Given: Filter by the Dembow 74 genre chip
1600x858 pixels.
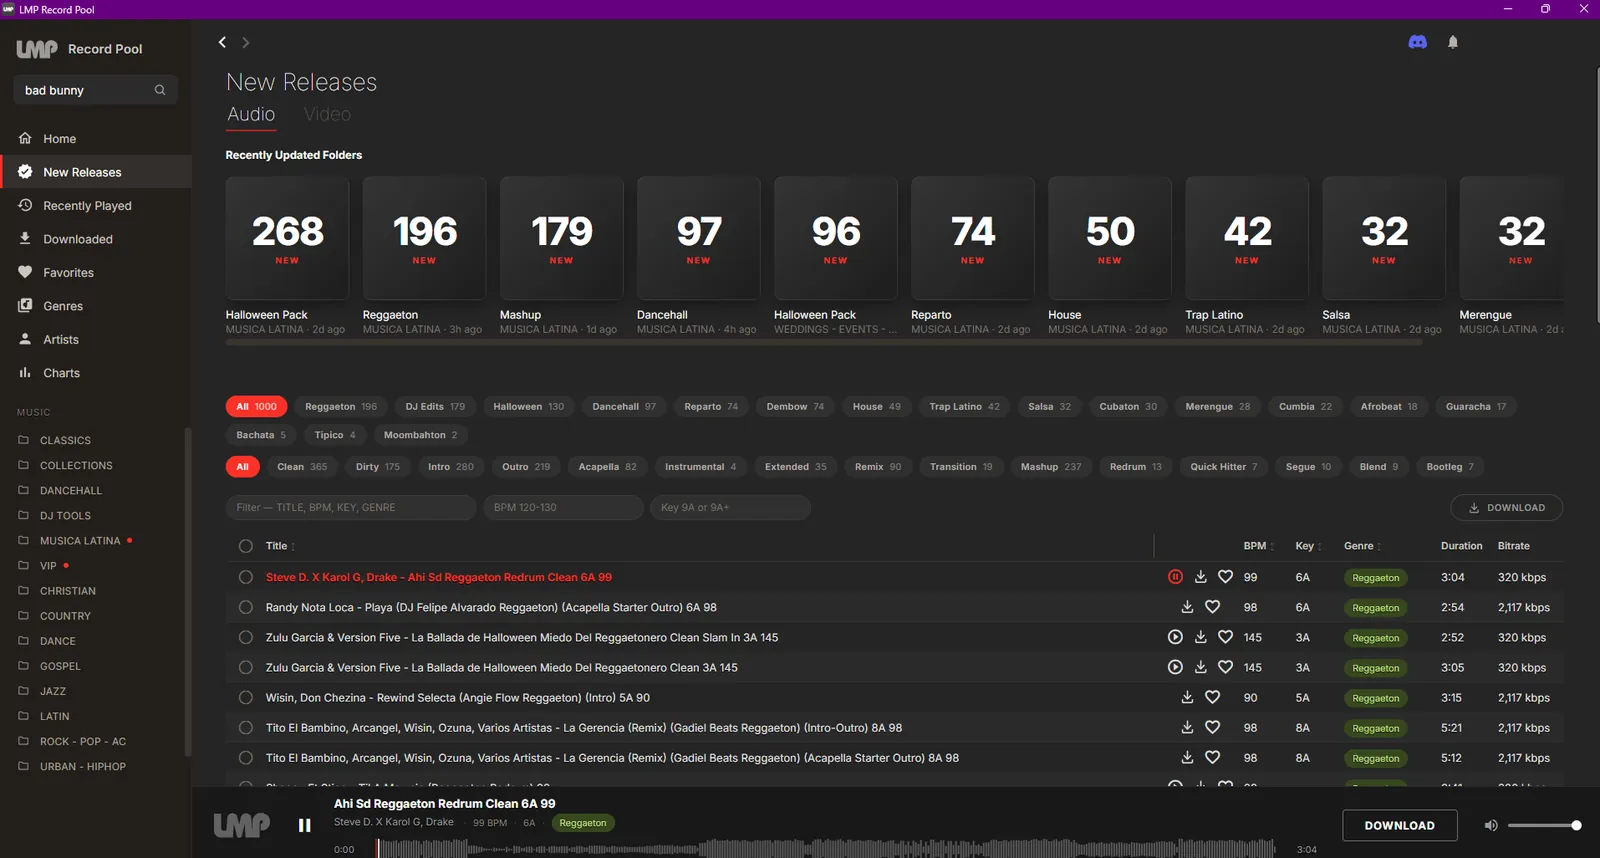Looking at the screenshot, I should click(795, 407).
